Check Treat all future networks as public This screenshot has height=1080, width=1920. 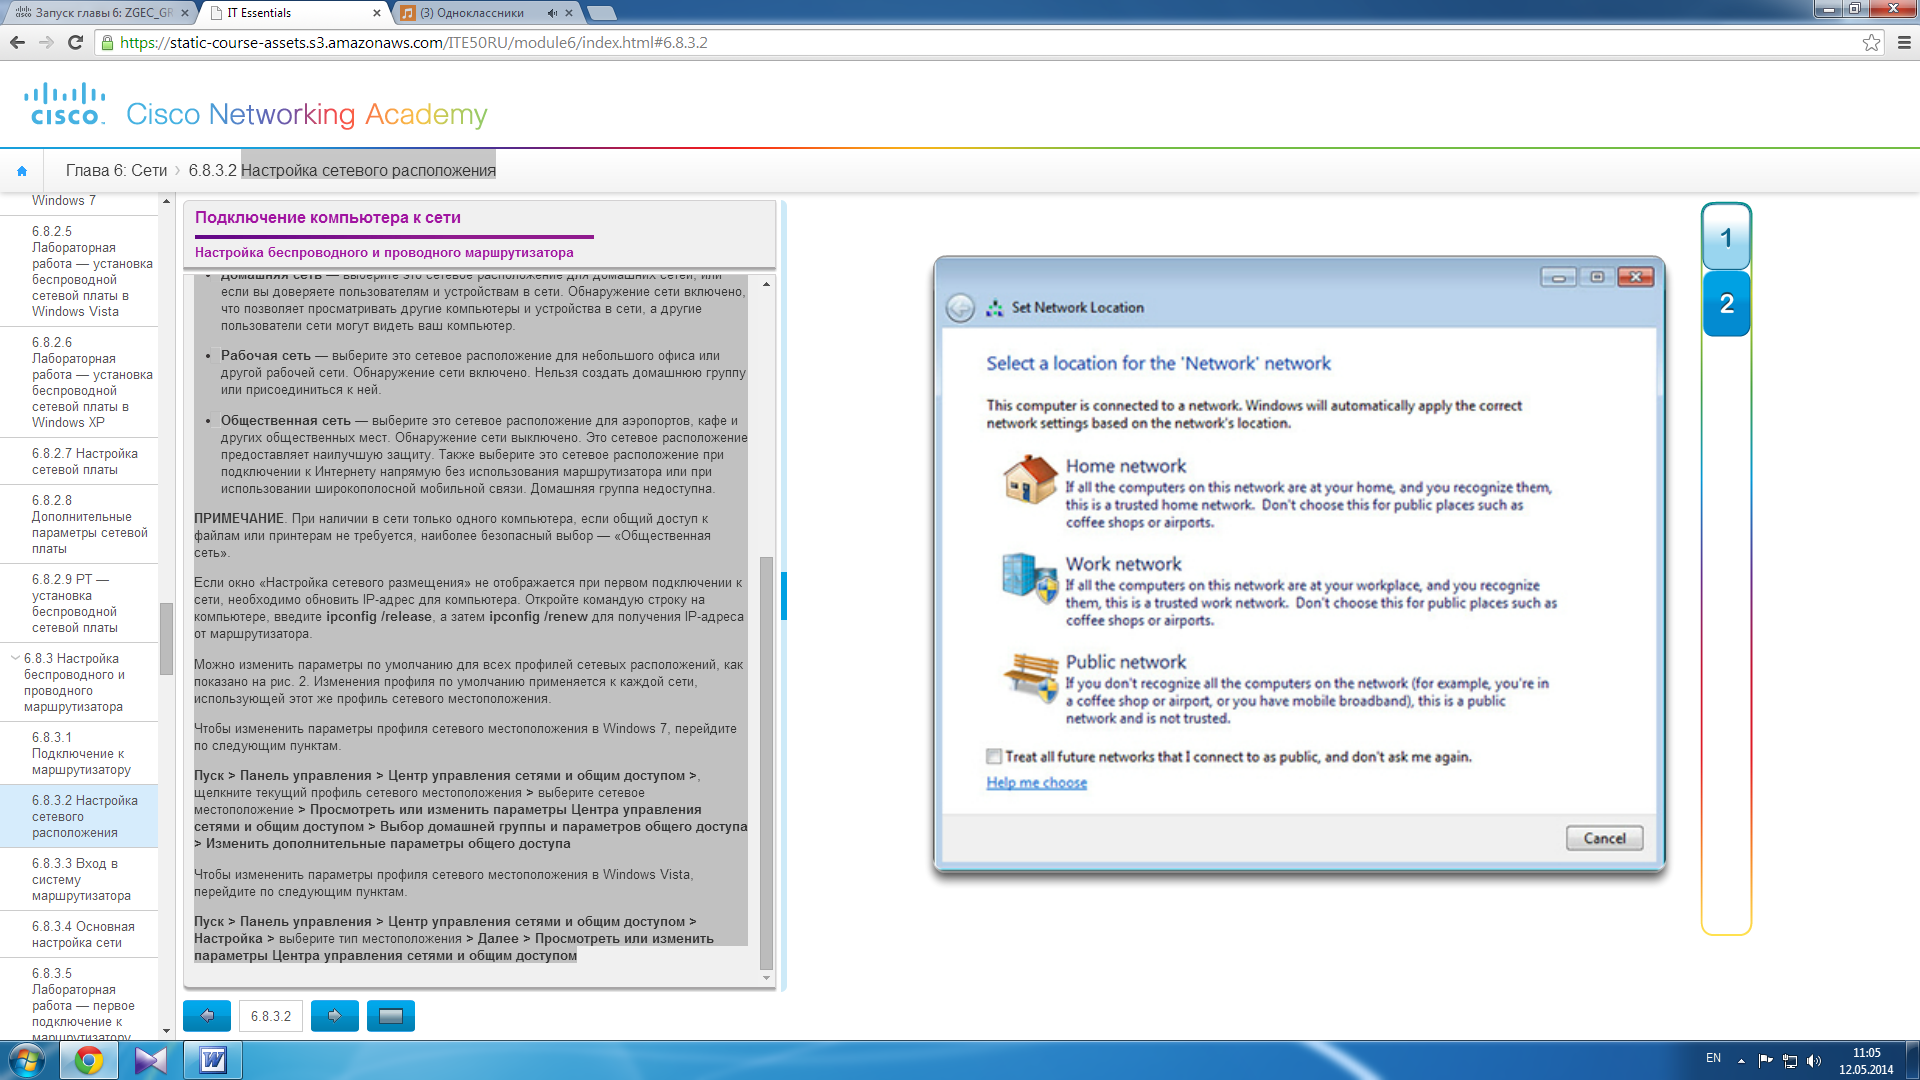click(994, 757)
